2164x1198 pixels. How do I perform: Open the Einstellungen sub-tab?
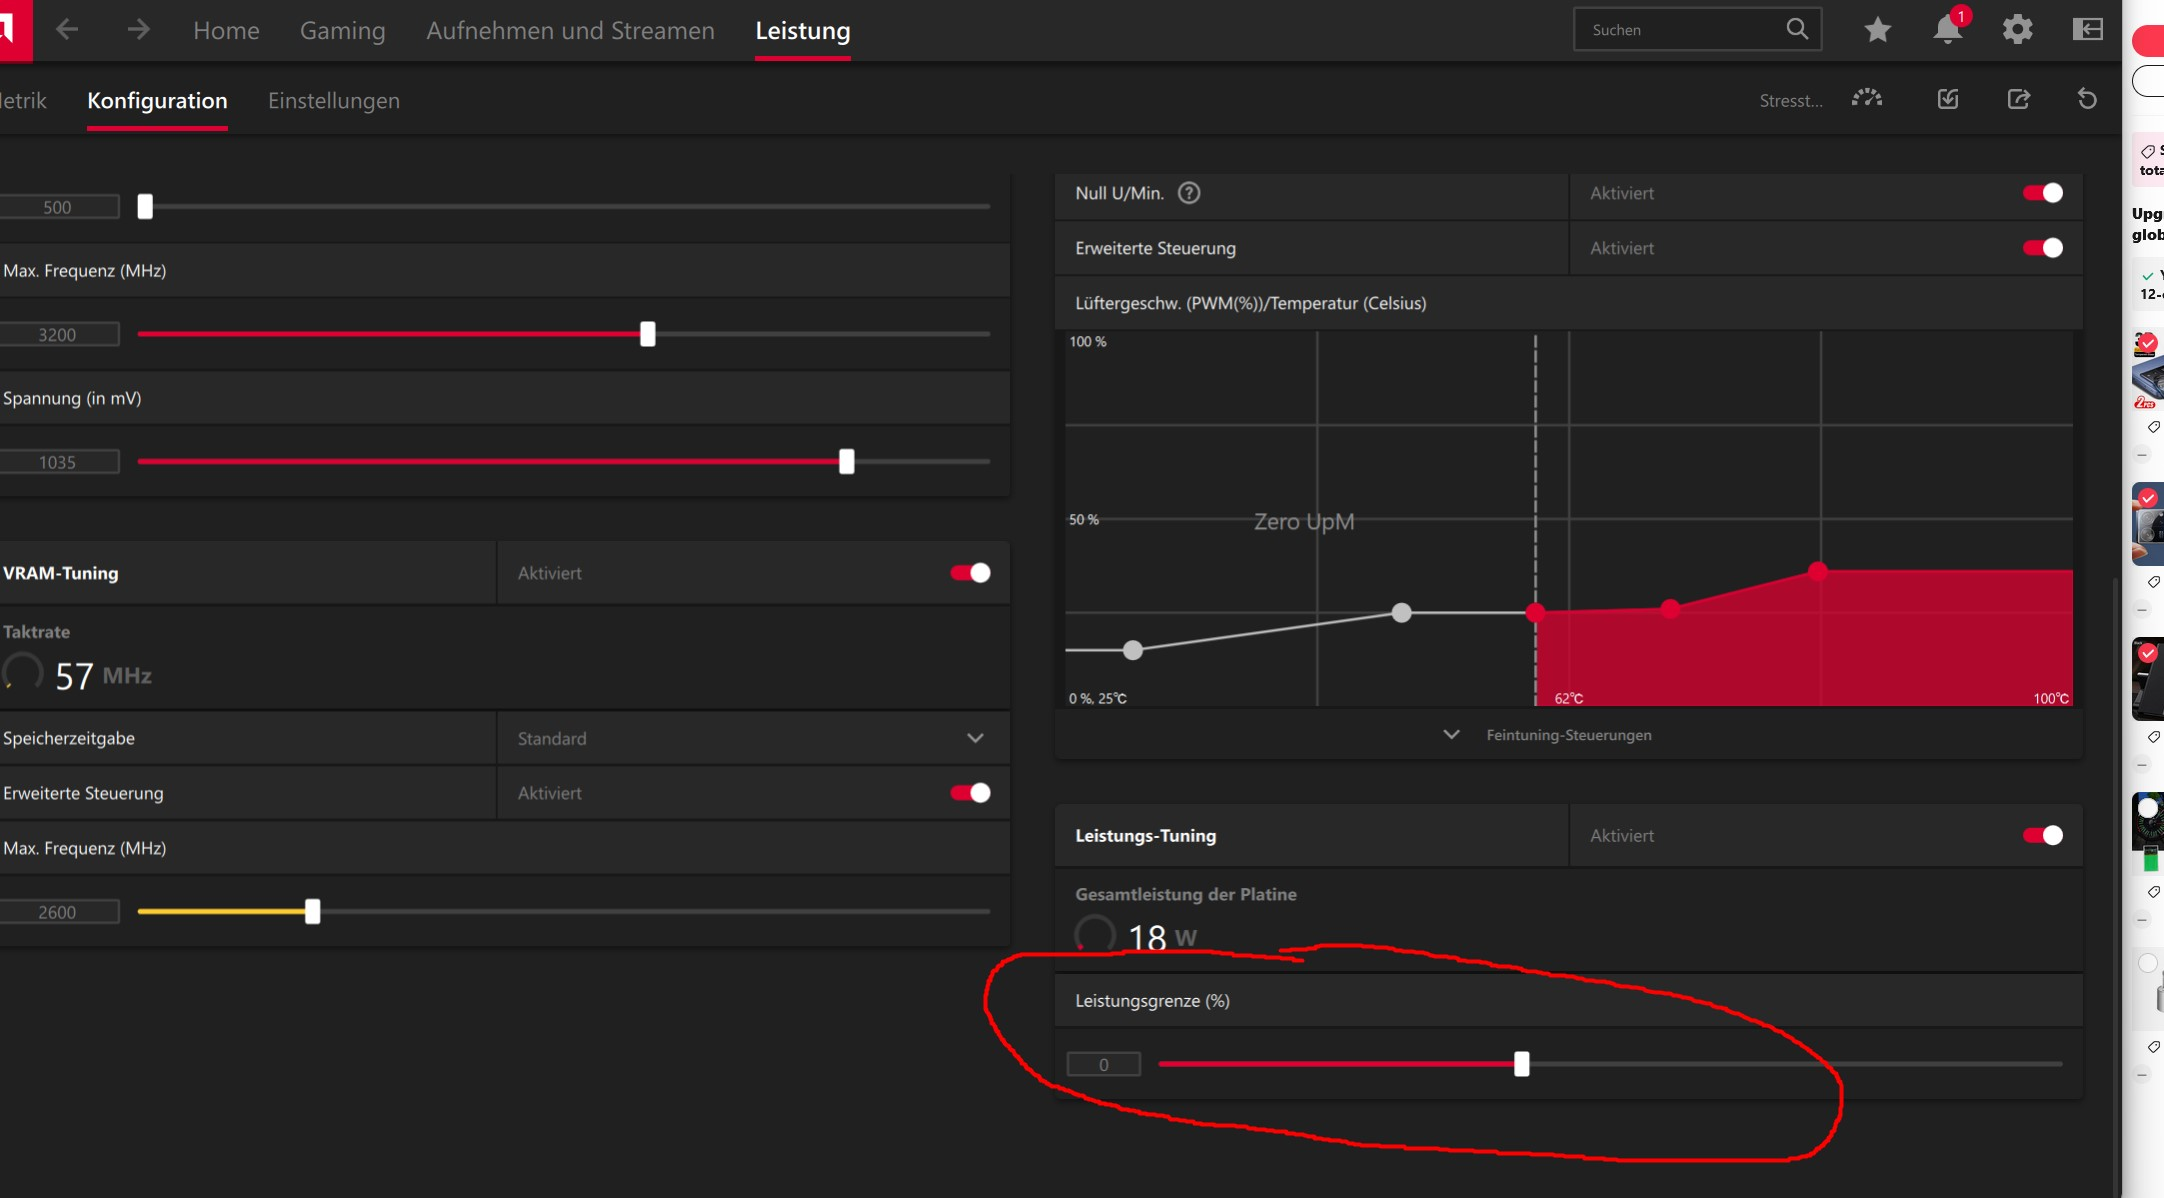click(x=333, y=101)
